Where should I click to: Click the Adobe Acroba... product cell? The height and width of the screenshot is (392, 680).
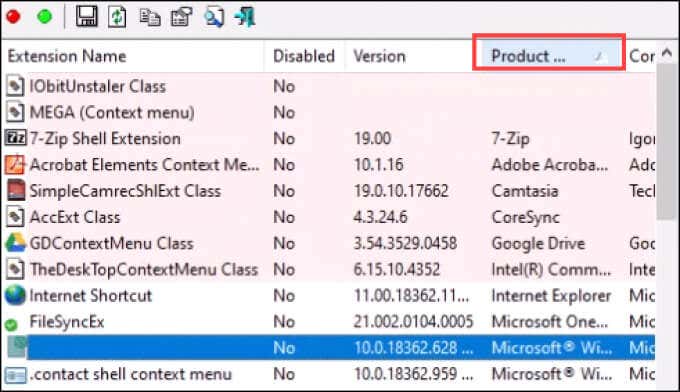point(550,165)
